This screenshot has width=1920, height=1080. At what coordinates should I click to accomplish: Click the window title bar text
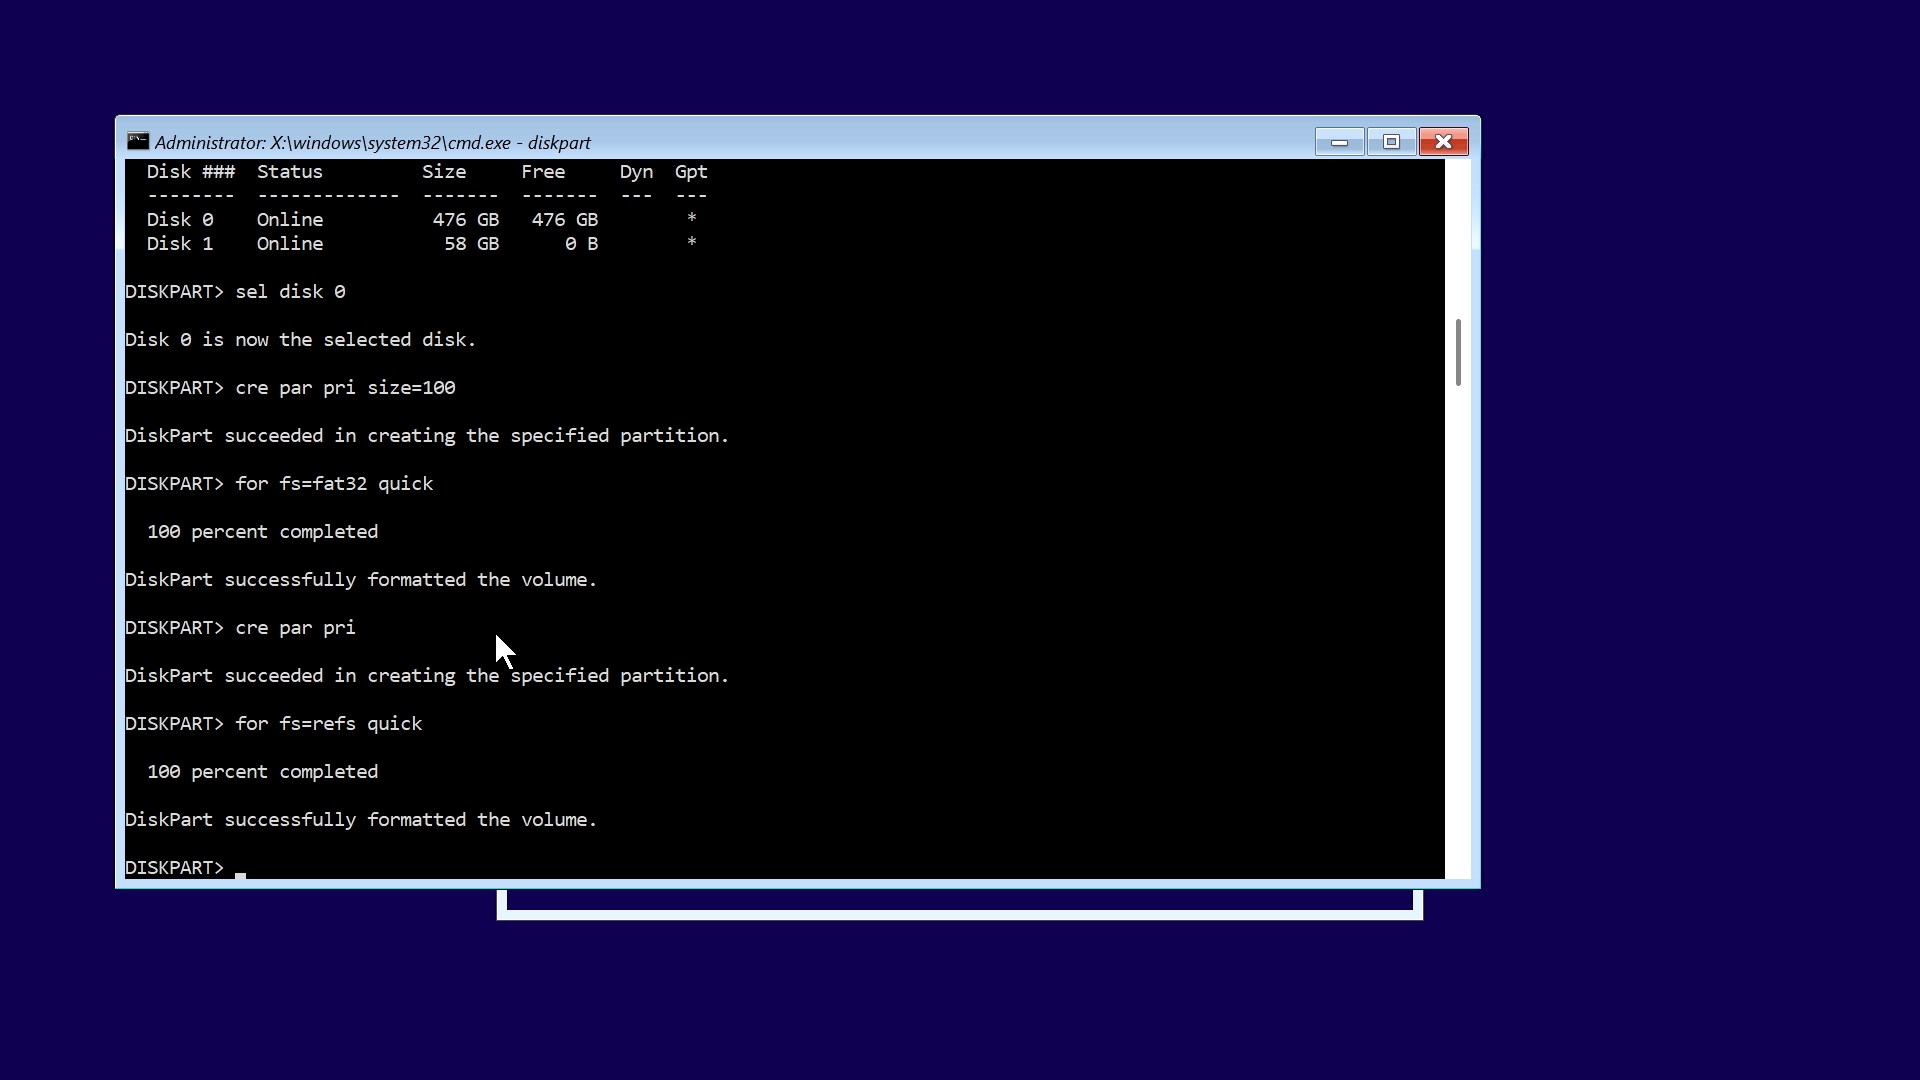point(372,143)
